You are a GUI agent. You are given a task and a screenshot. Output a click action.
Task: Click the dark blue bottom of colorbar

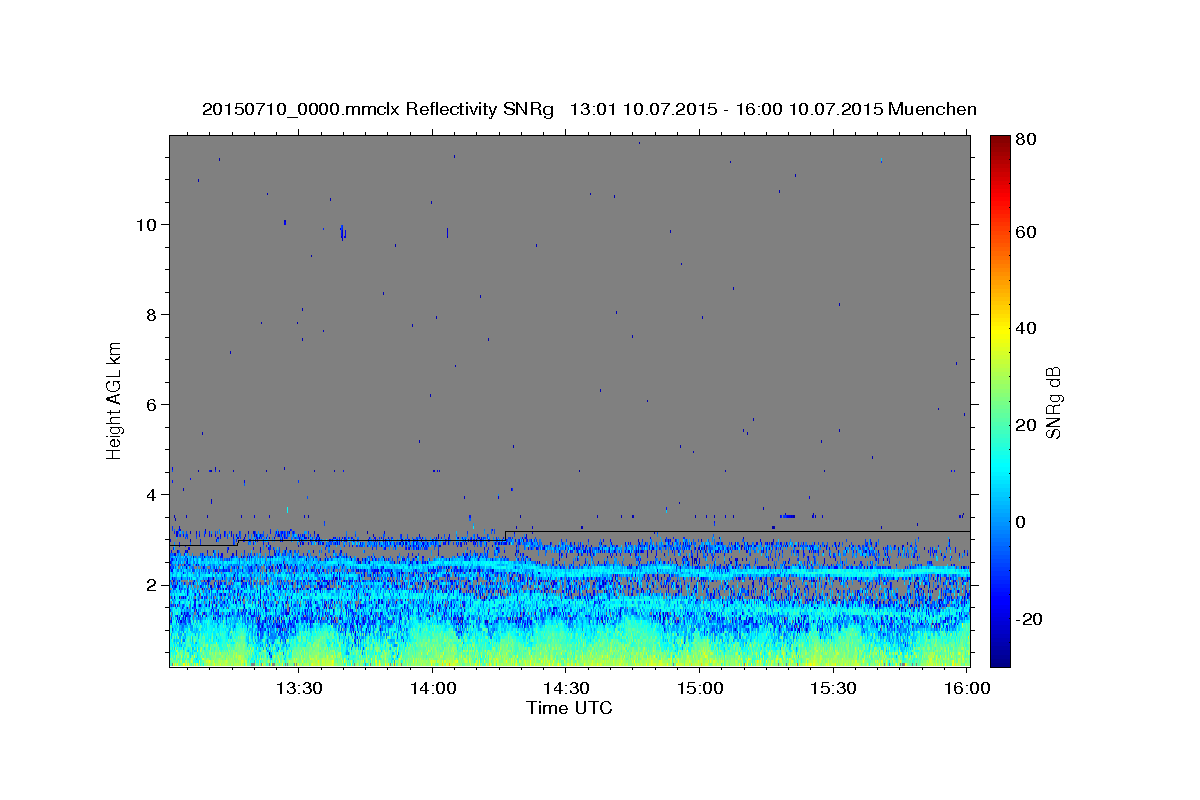click(x=999, y=659)
